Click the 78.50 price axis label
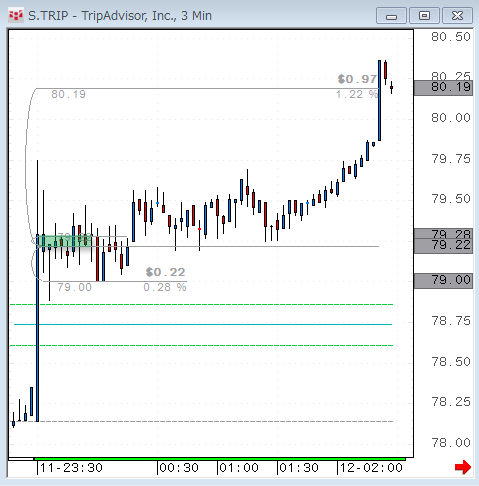The width and height of the screenshot is (479, 486). 451,362
